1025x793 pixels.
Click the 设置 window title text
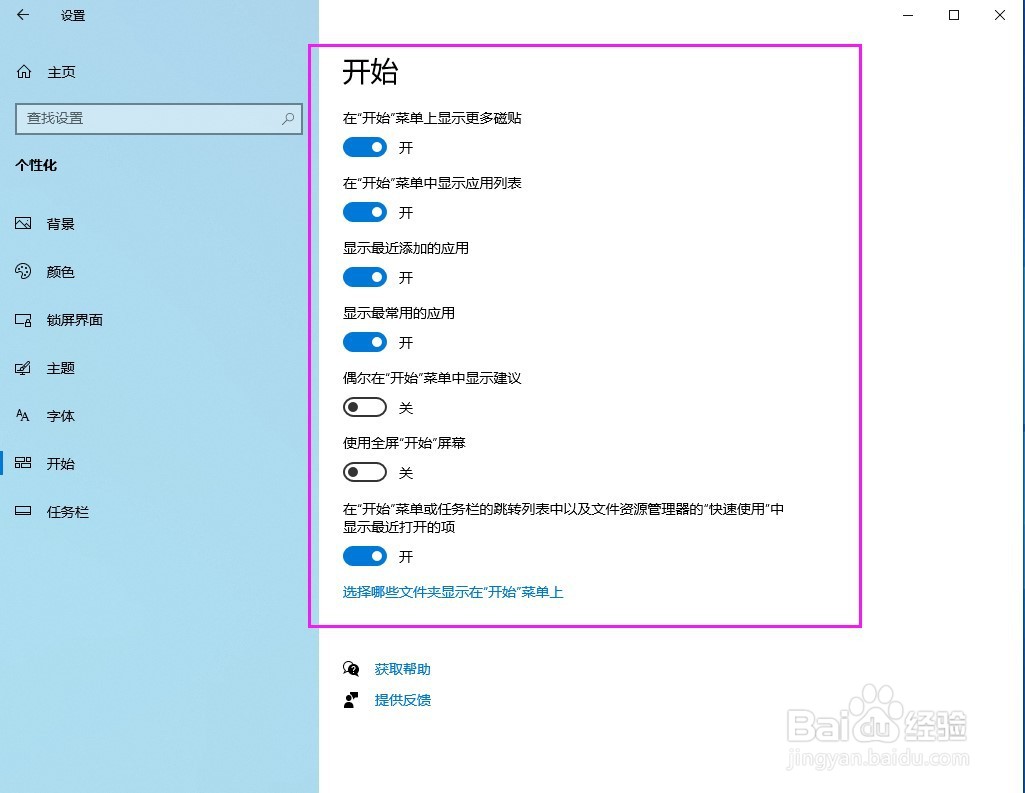pyautogui.click(x=73, y=15)
